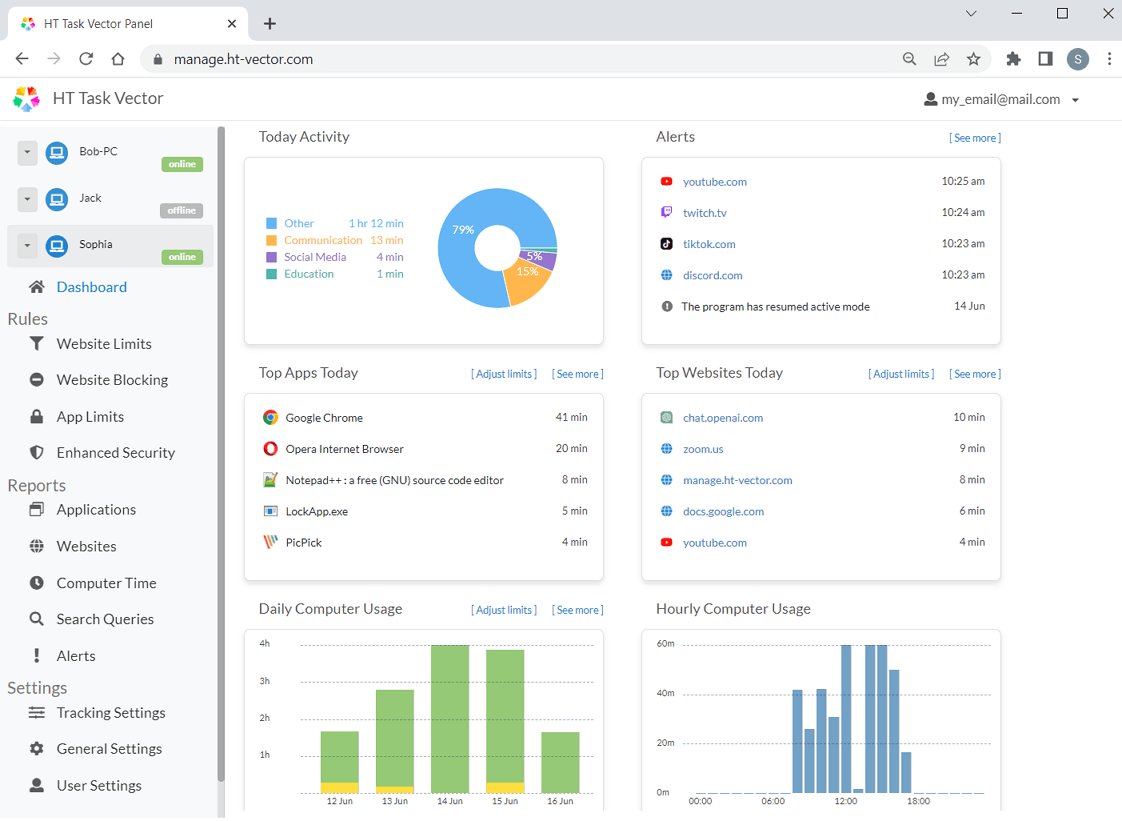
Task: Go to Tracking Settings in the sidebar
Action: pyautogui.click(x=110, y=713)
